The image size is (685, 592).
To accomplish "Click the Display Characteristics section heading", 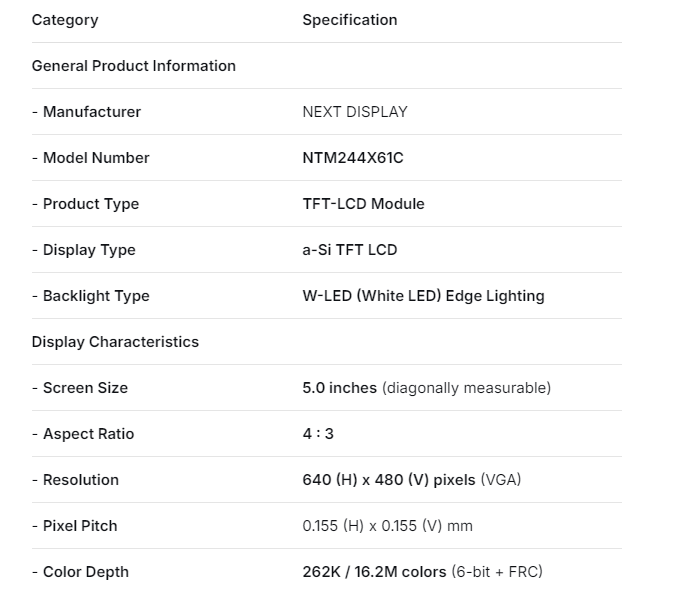I will tap(115, 342).
